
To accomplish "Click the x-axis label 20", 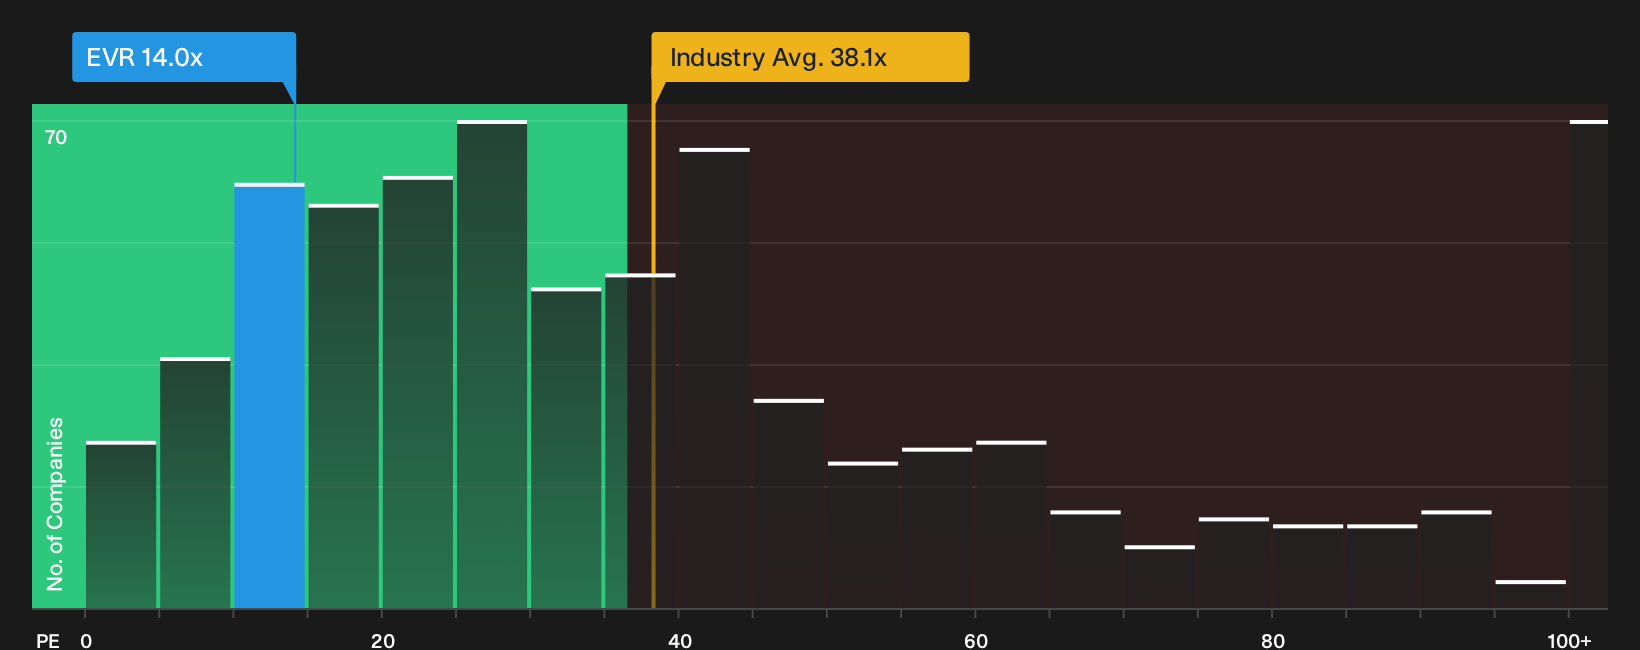I will [382, 640].
